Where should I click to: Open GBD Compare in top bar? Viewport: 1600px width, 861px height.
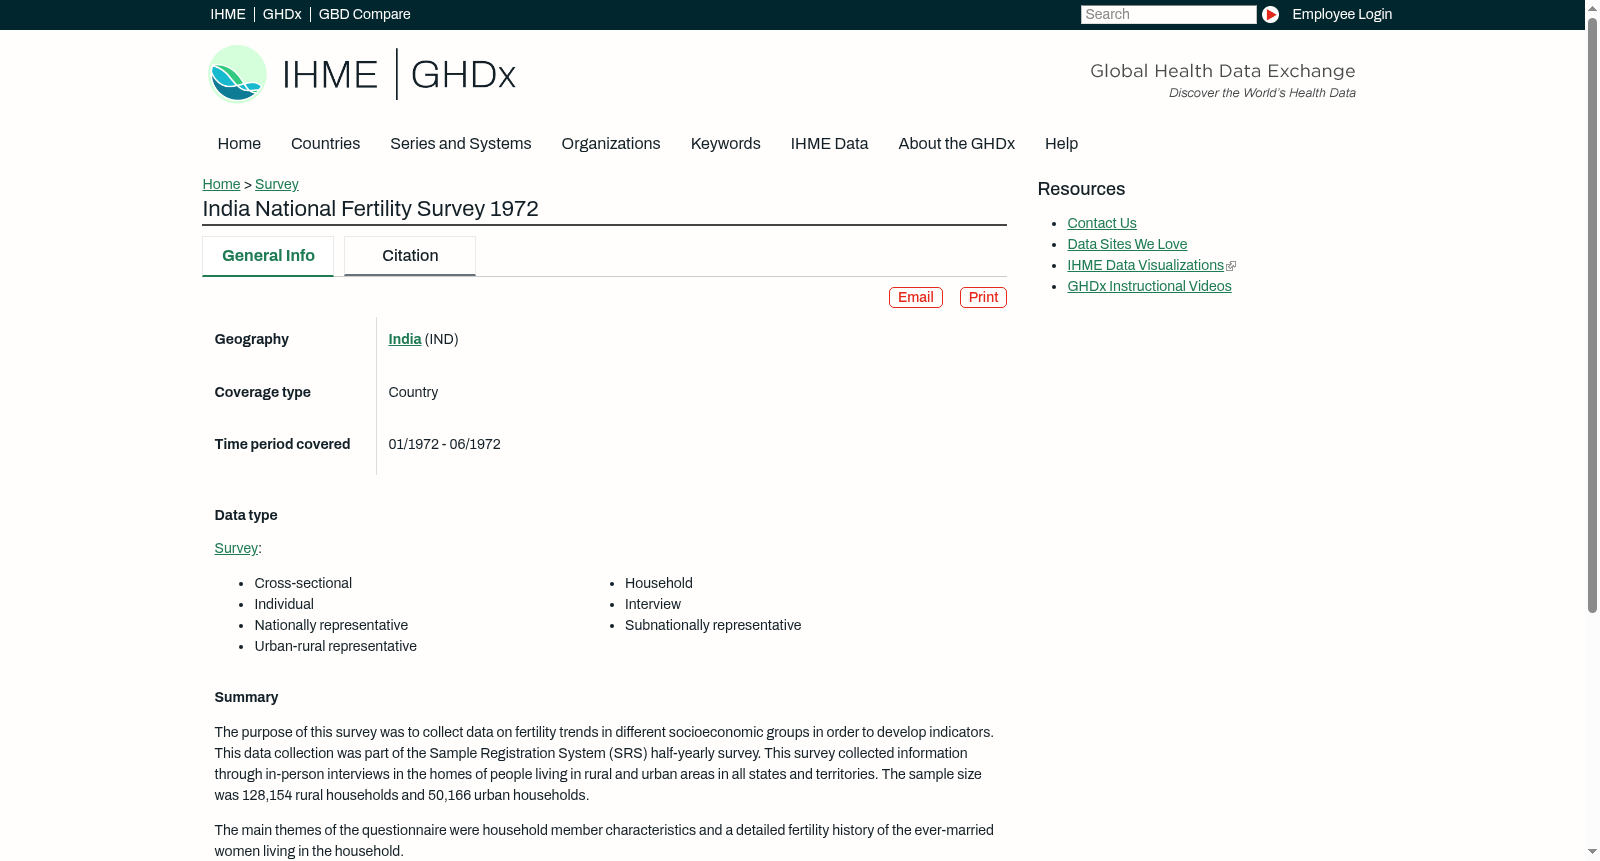(x=365, y=14)
